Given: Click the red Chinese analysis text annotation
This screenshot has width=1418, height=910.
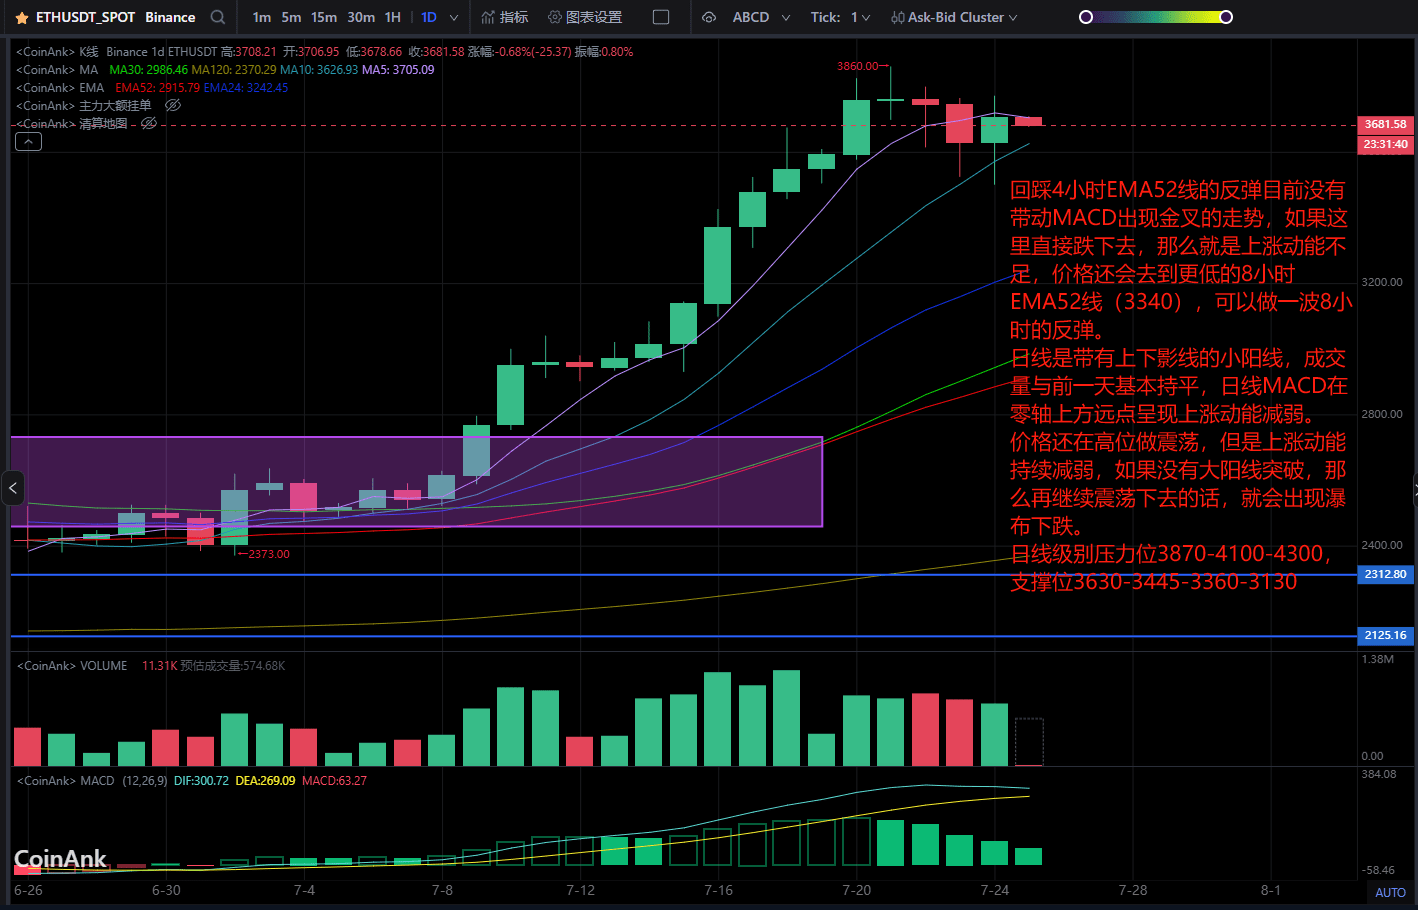Looking at the screenshot, I should point(1180,386).
